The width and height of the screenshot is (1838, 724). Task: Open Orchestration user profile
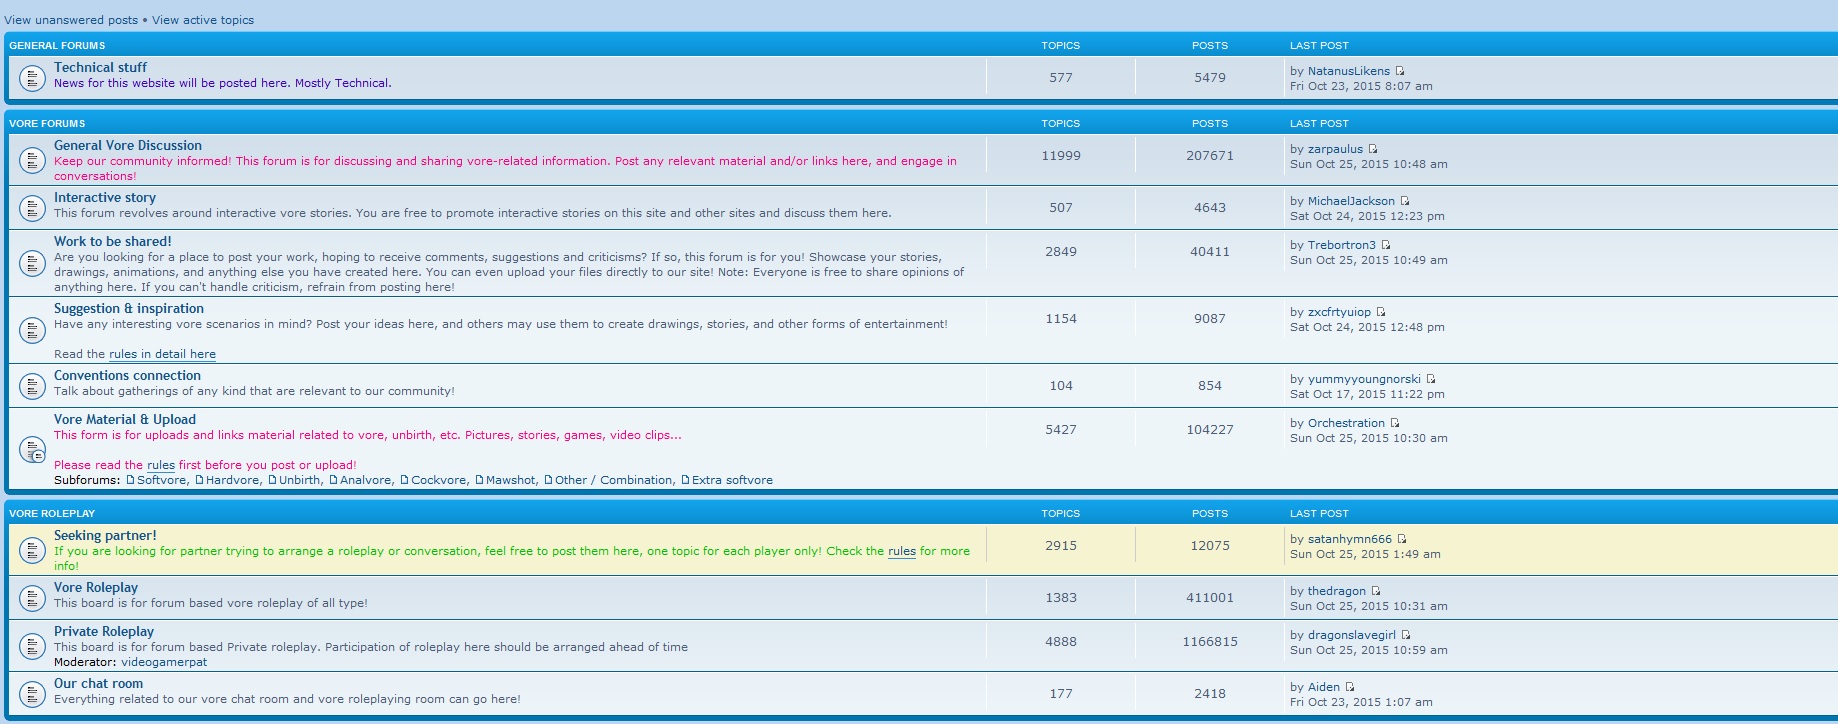click(1346, 423)
